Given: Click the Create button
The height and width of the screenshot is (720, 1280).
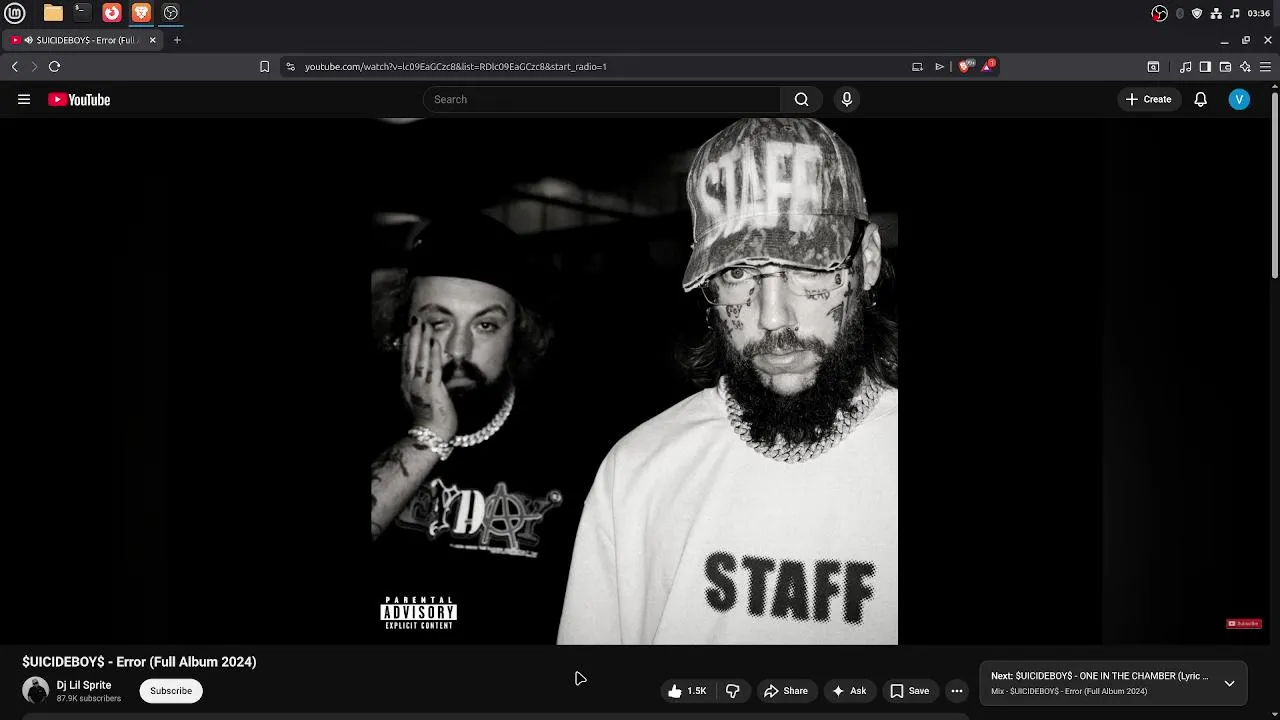Looking at the screenshot, I should pos(1148,99).
